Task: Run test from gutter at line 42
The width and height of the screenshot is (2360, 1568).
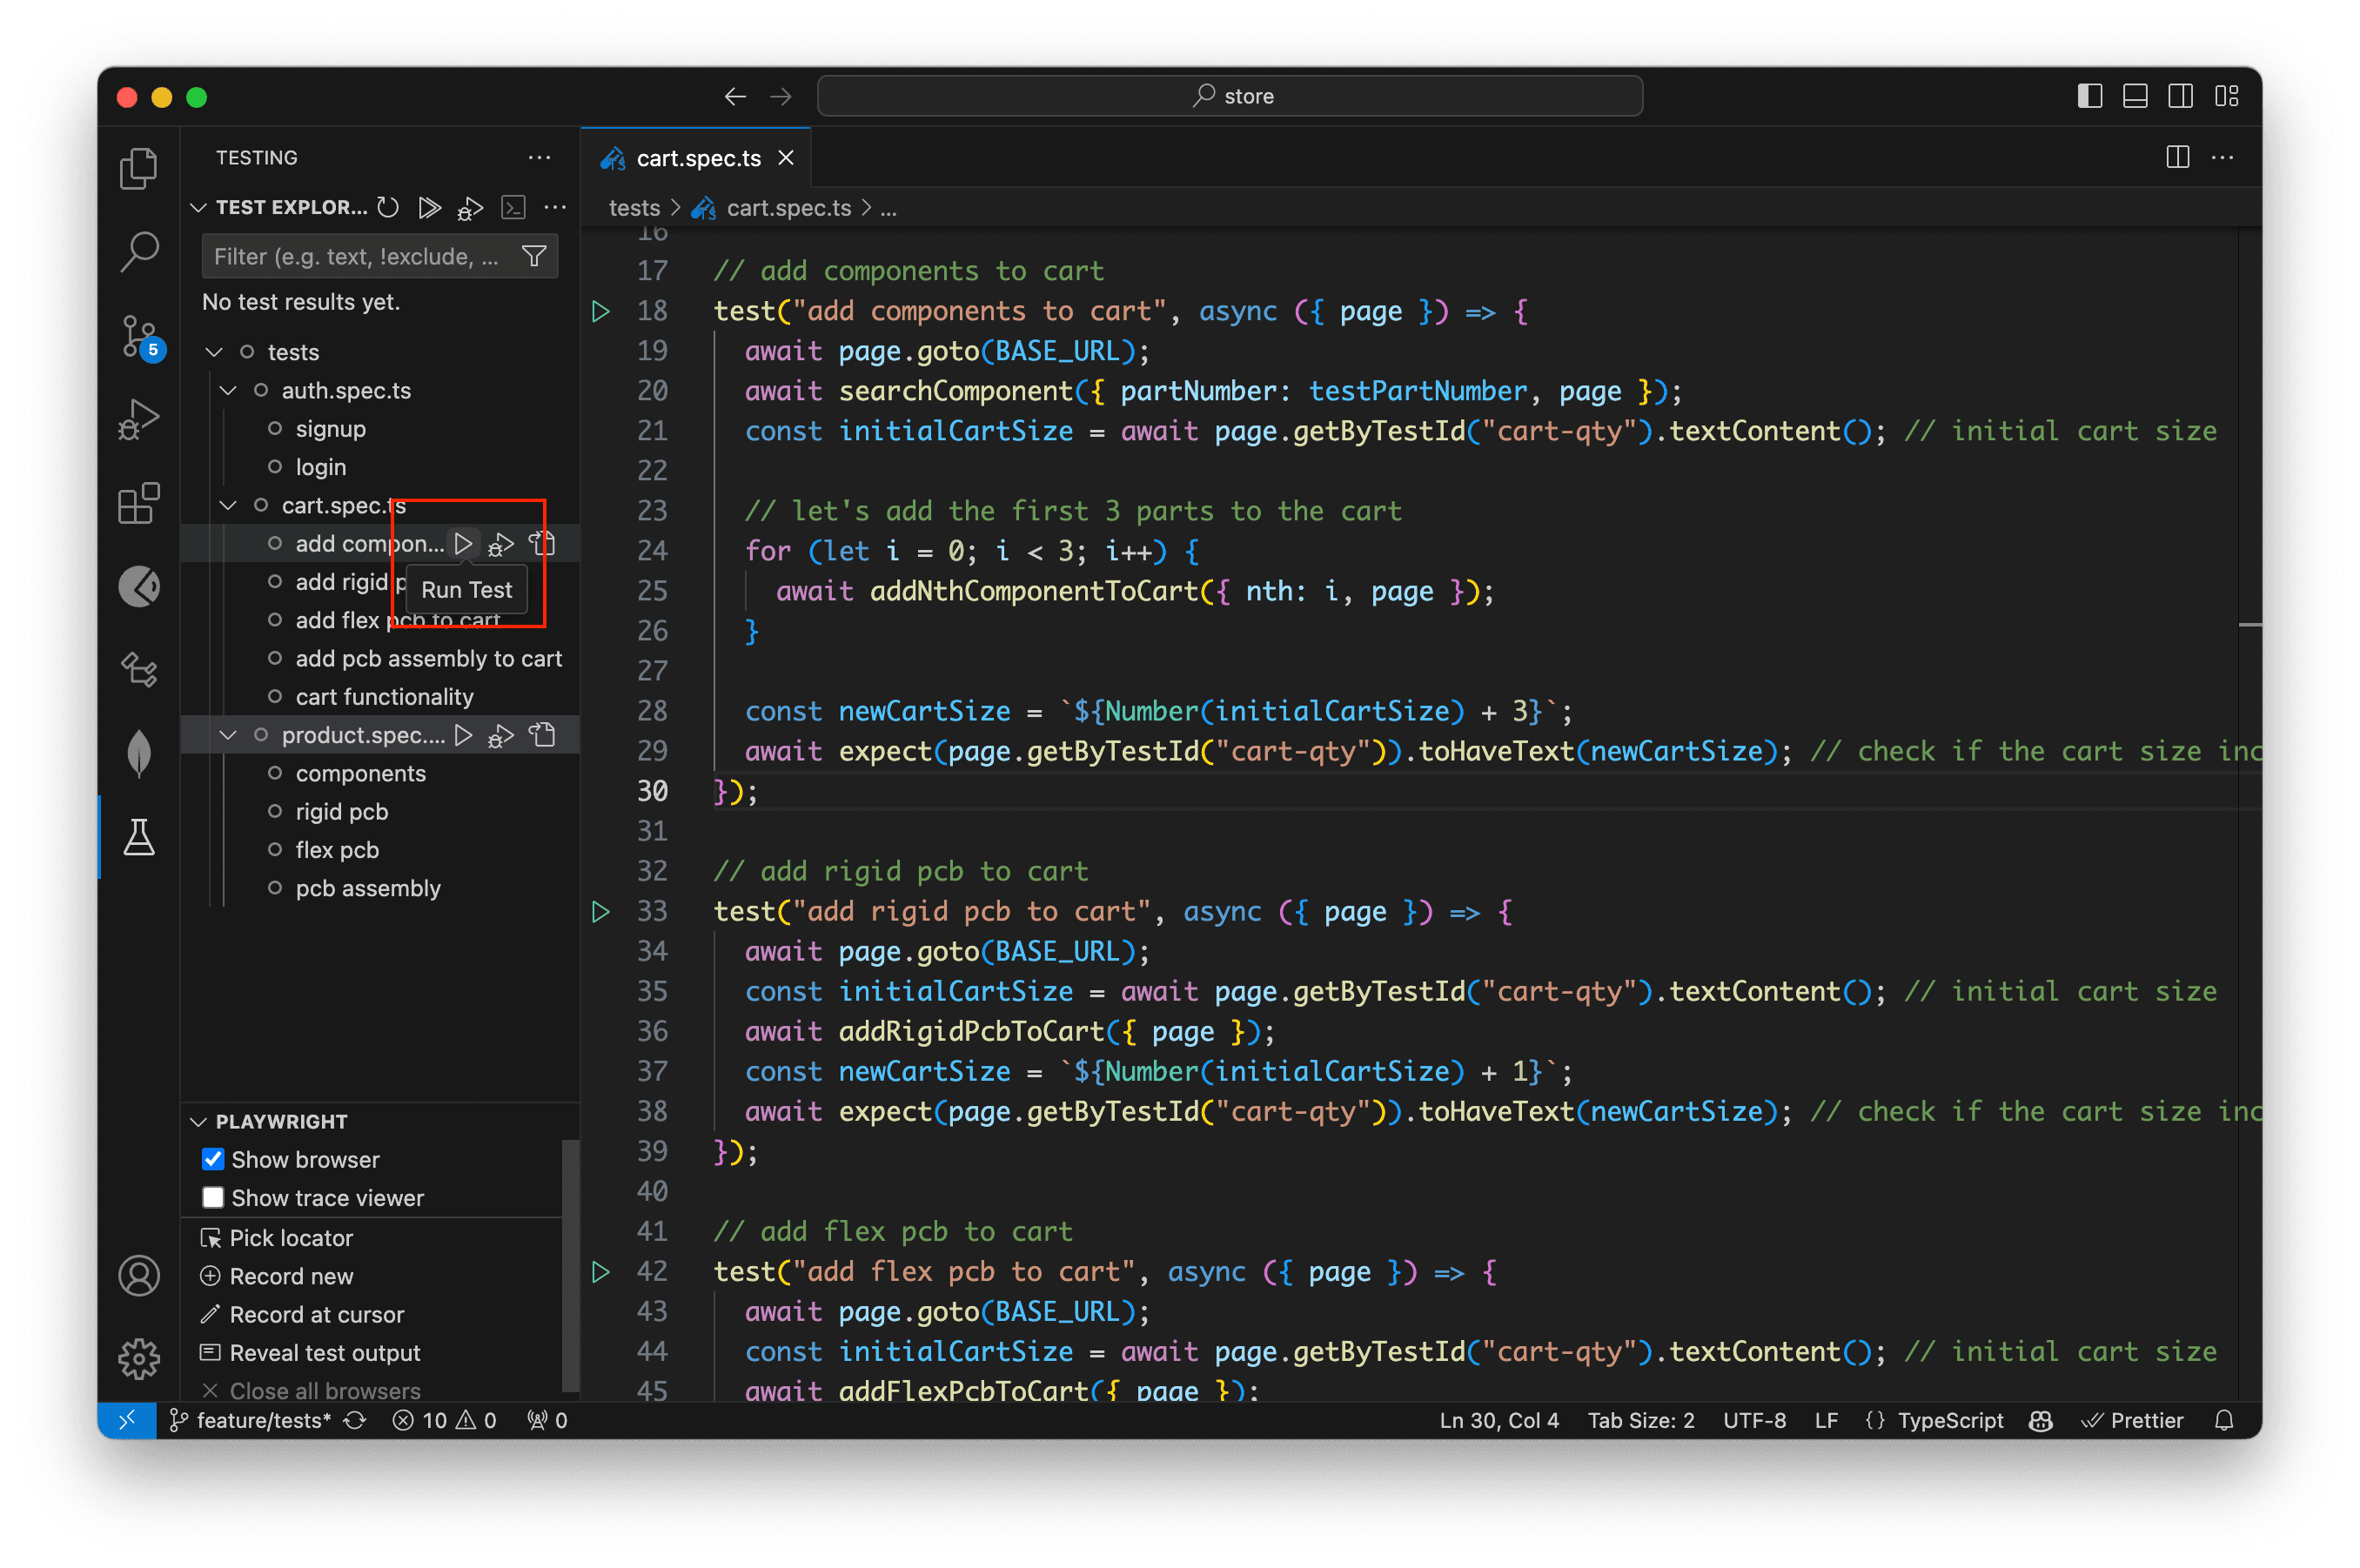Action: (601, 1271)
